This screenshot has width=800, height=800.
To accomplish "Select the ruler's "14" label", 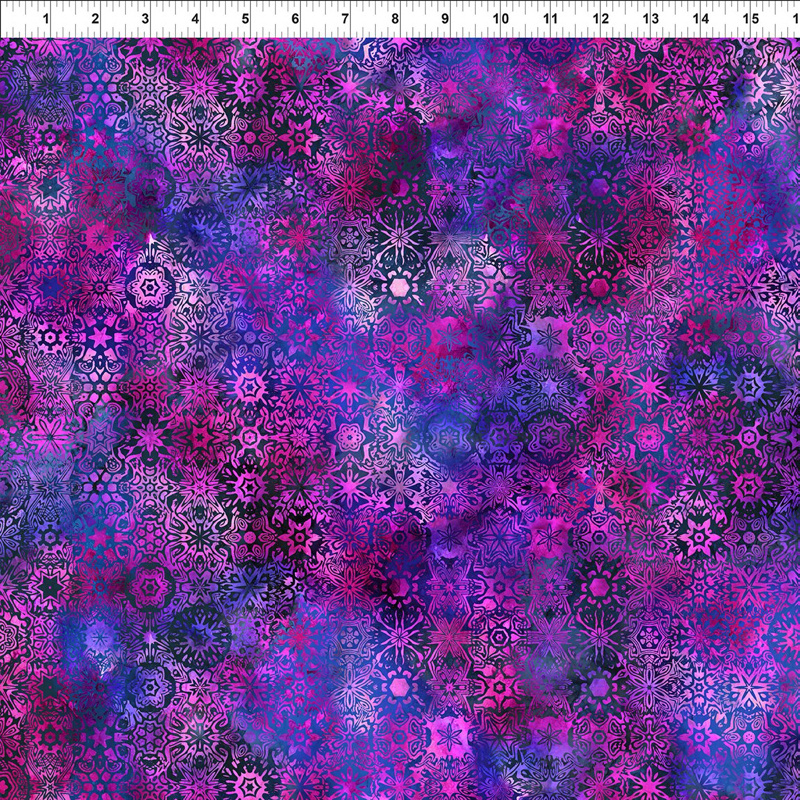I will [x=701, y=19].
